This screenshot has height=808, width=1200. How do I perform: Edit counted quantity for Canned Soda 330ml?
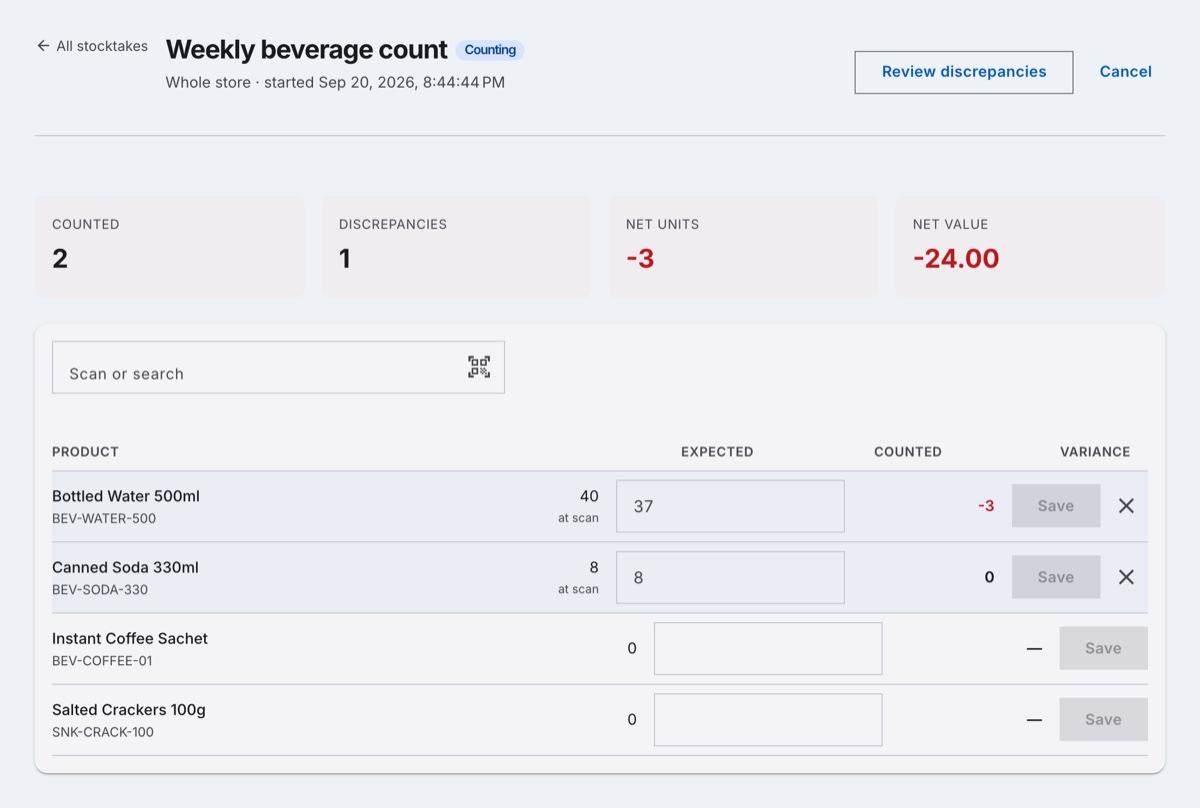730,577
